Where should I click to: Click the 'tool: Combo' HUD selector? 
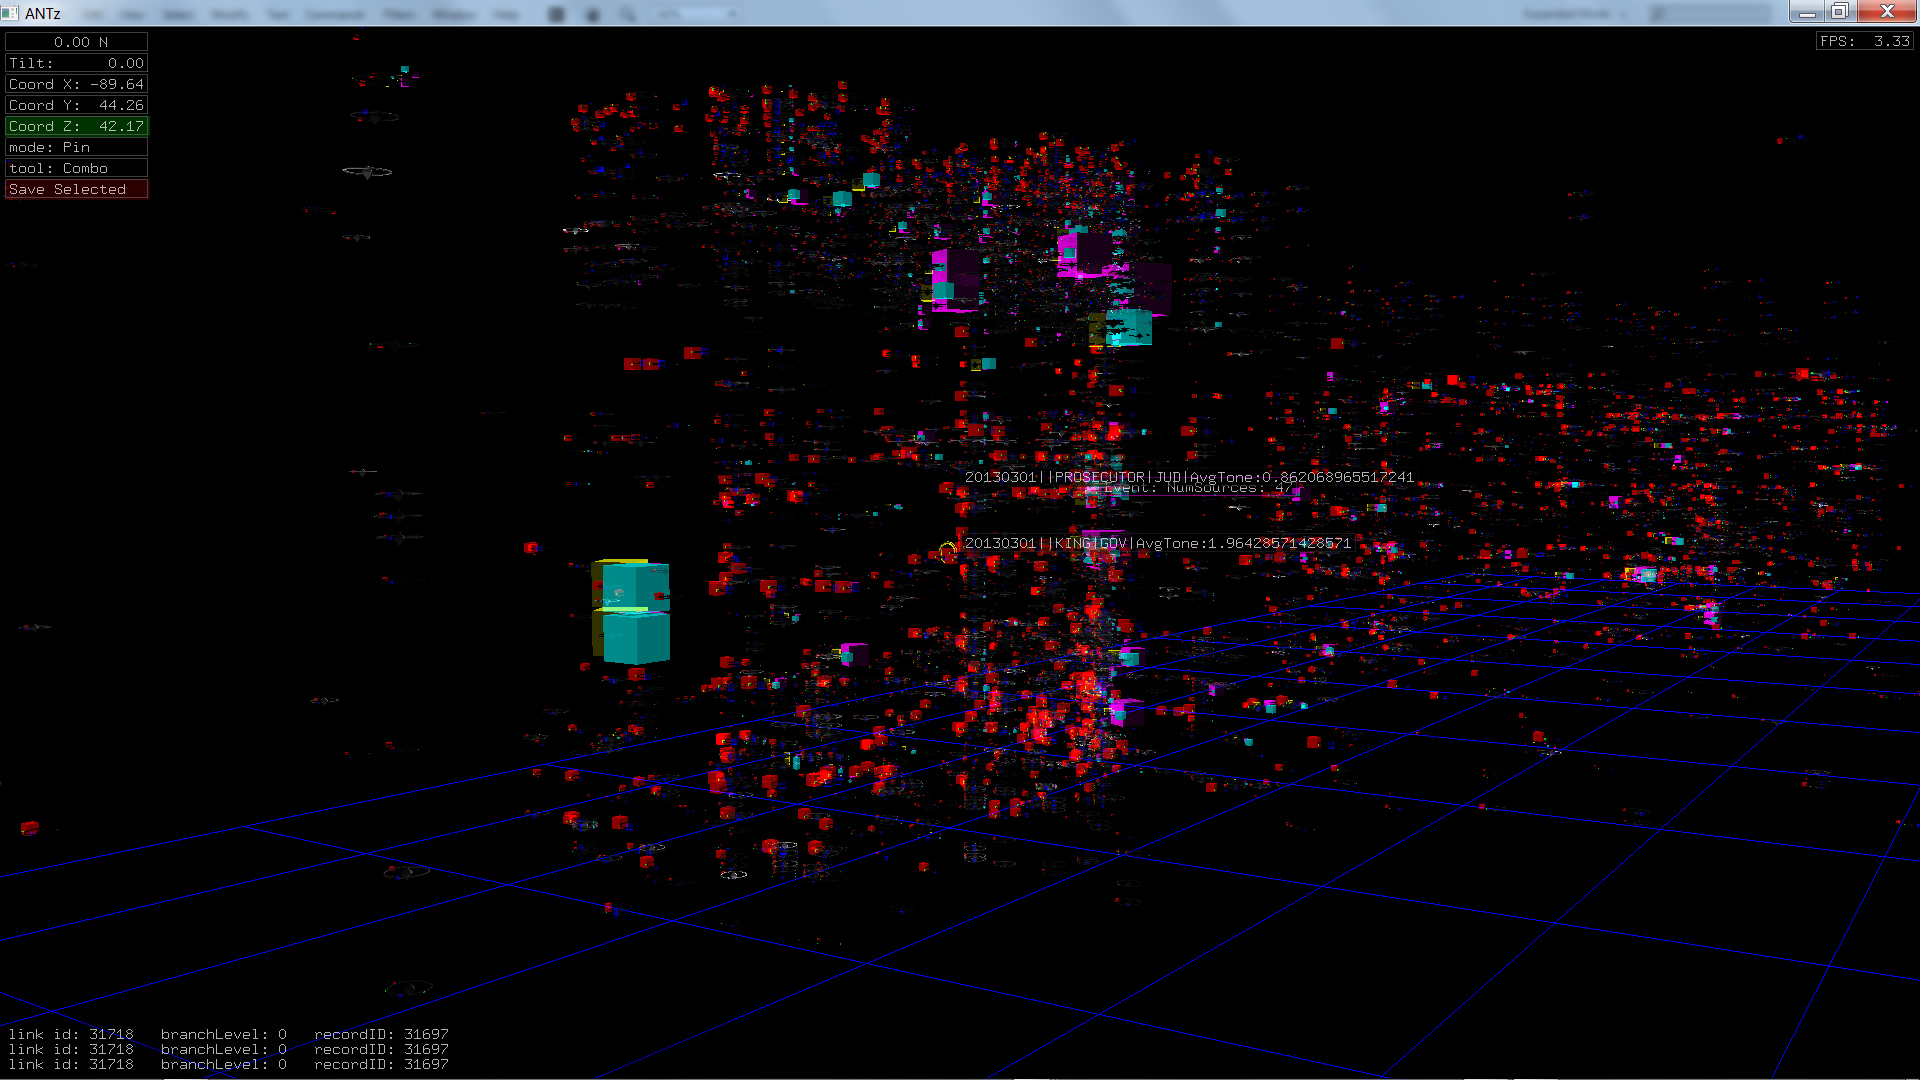coord(76,168)
